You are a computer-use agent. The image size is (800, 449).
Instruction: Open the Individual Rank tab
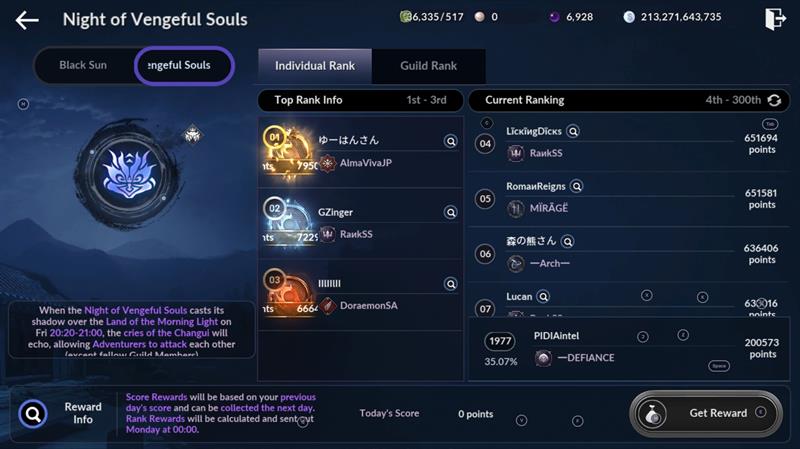click(315, 66)
